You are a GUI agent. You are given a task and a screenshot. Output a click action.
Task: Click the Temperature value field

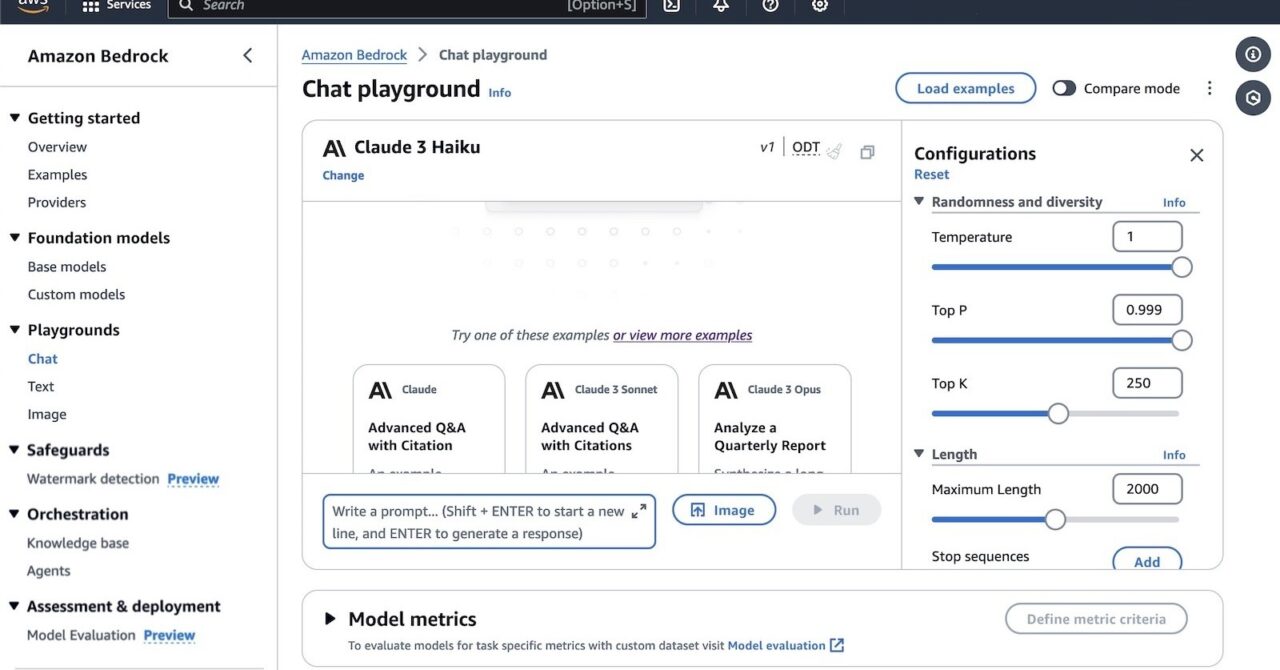1147,237
